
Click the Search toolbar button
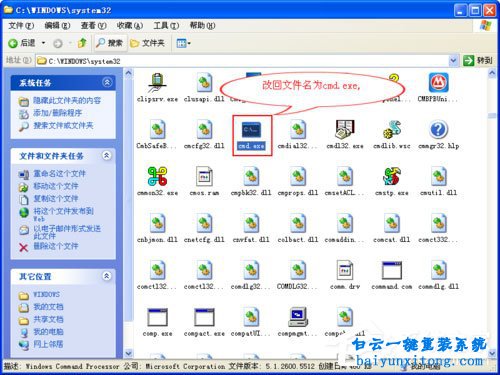coord(110,43)
